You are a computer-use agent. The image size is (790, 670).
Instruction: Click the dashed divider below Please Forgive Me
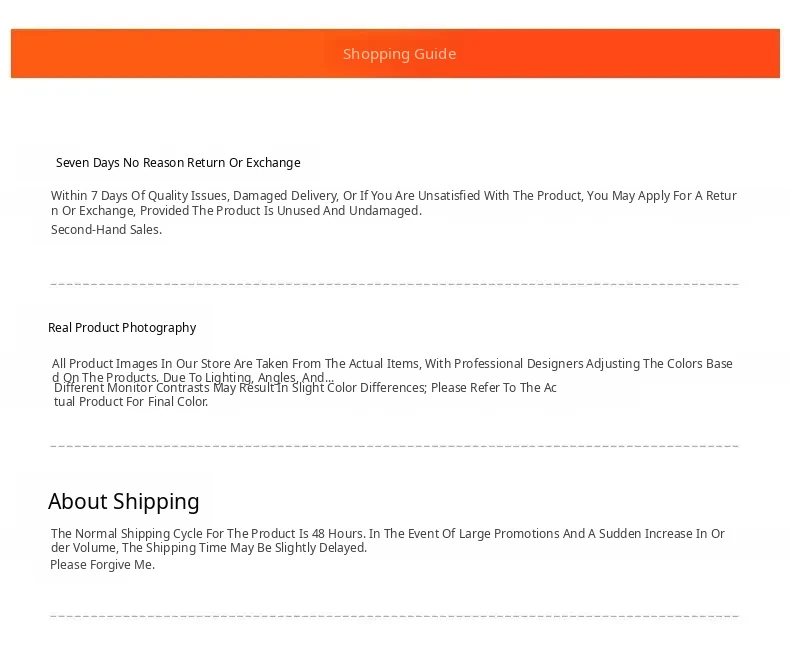(394, 616)
